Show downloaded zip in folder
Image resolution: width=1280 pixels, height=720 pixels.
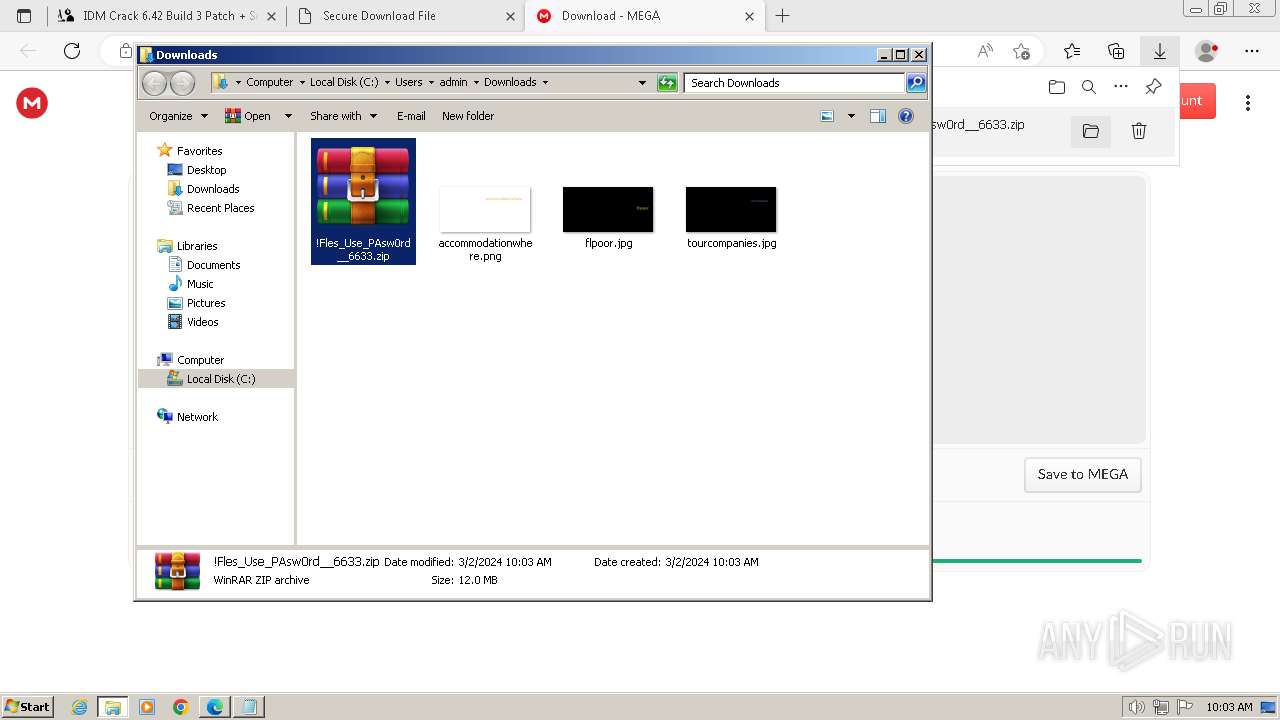tap(1091, 131)
